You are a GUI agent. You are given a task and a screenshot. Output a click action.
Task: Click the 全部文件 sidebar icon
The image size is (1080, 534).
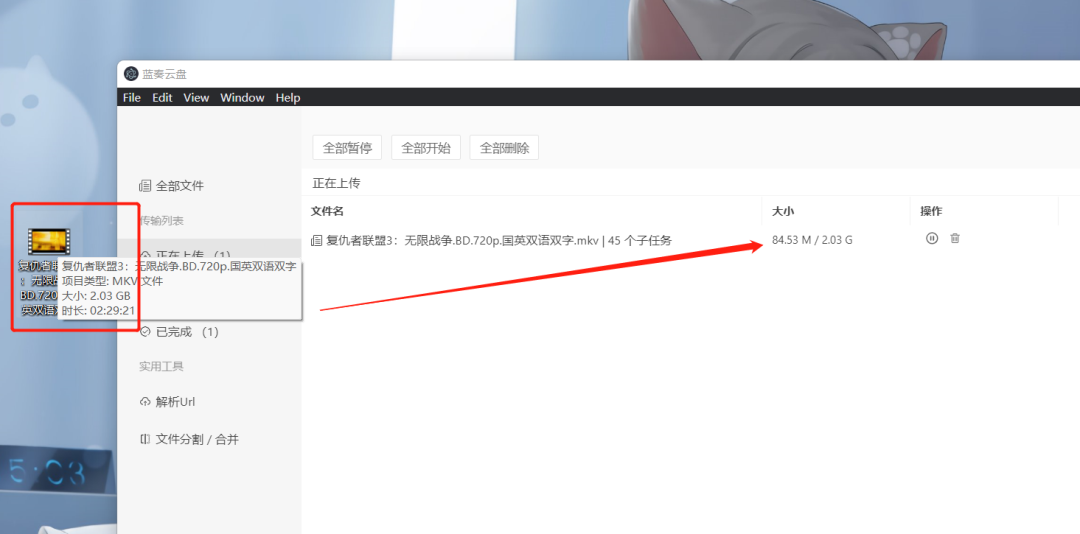146,186
